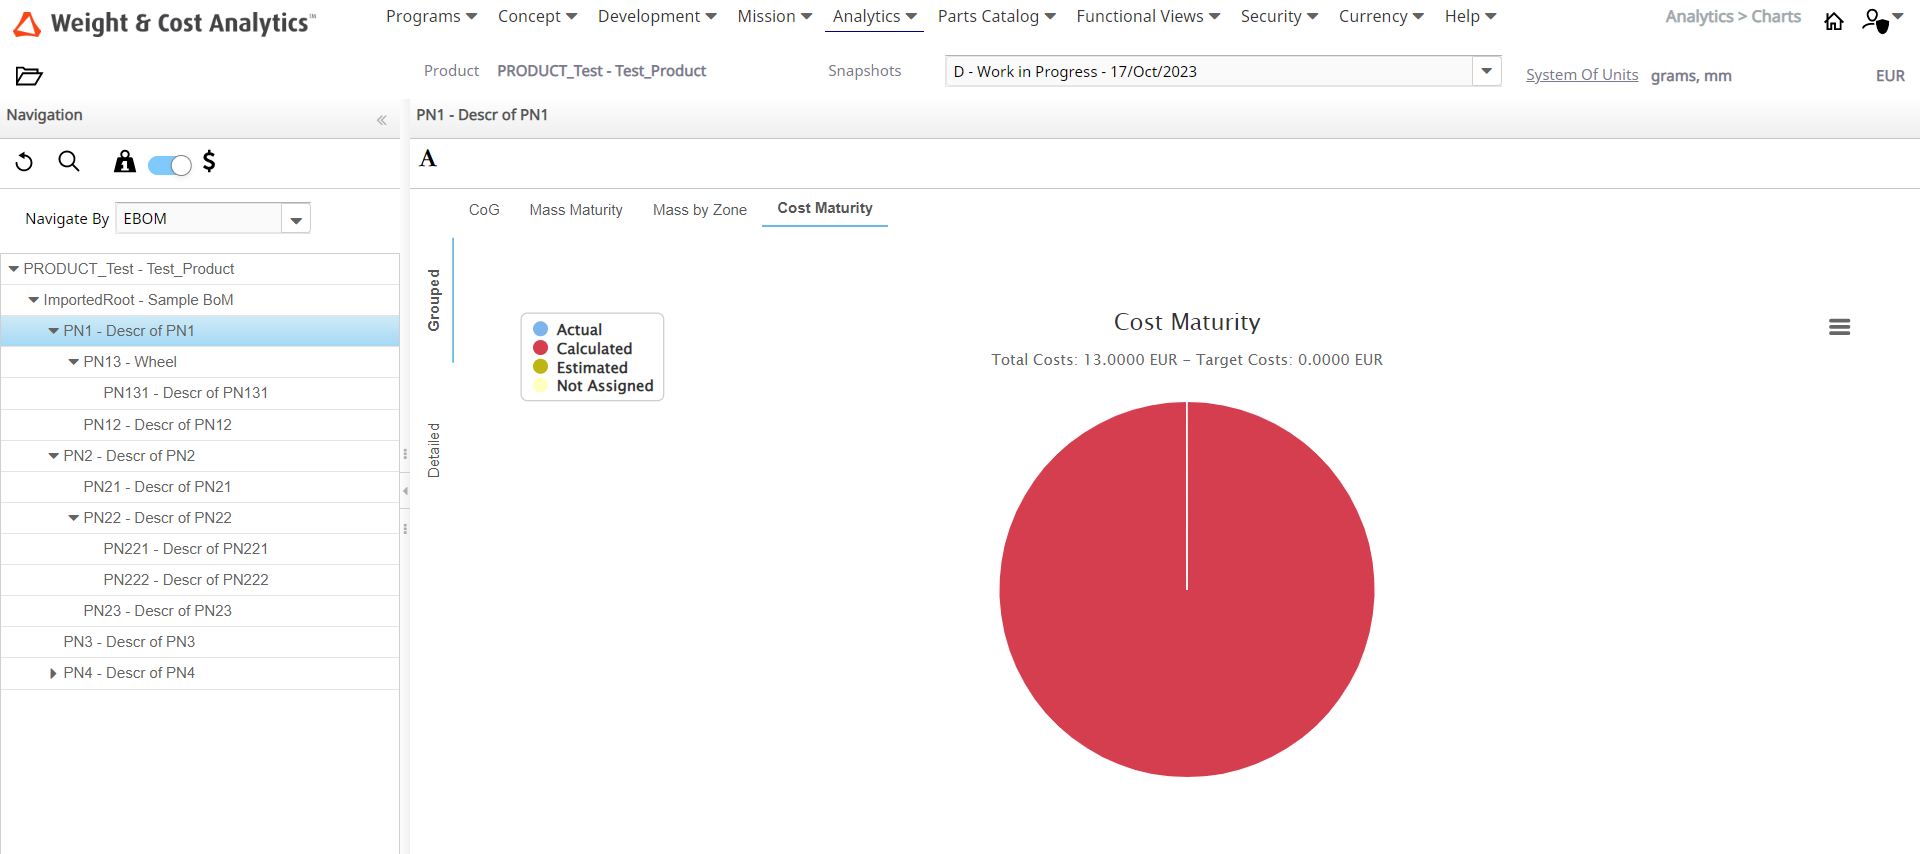The height and width of the screenshot is (854, 1920).
Task: Toggle the weight/cost mode switch
Action: (x=169, y=165)
